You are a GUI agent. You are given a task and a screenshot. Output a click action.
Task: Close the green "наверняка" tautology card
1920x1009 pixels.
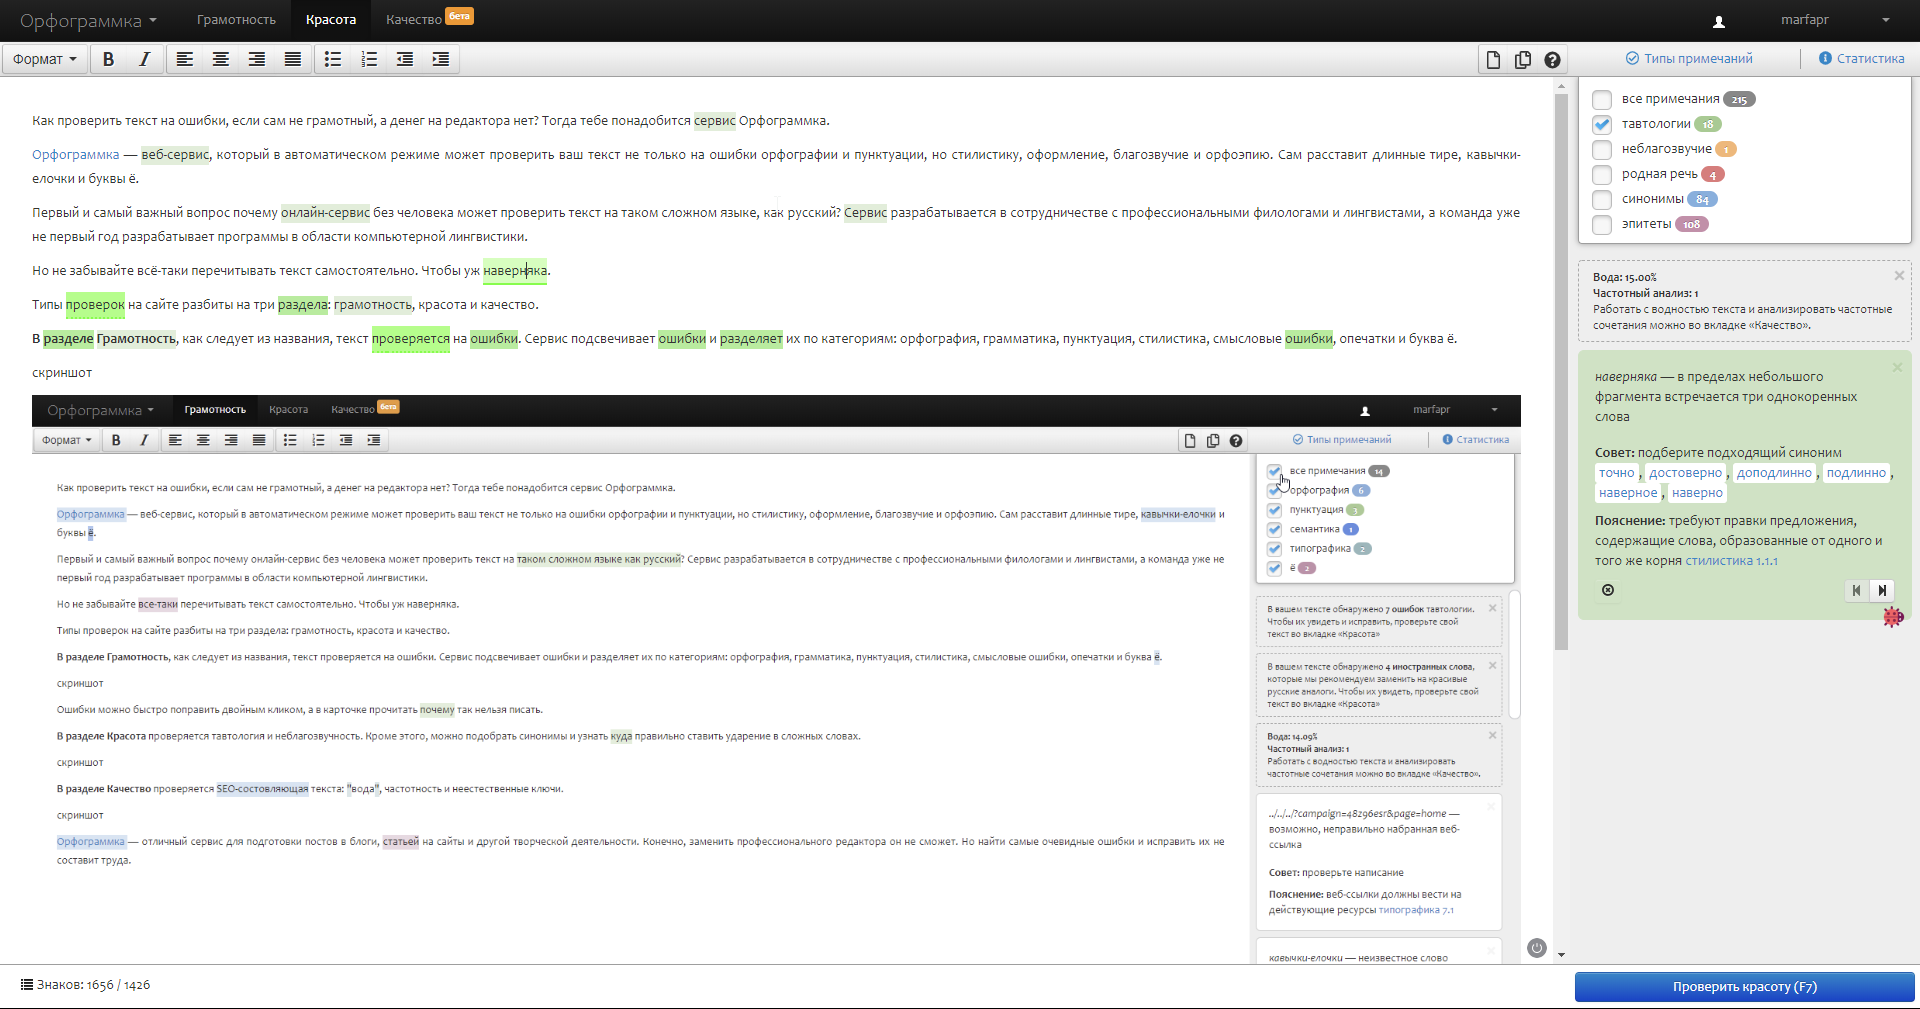pos(1897,367)
